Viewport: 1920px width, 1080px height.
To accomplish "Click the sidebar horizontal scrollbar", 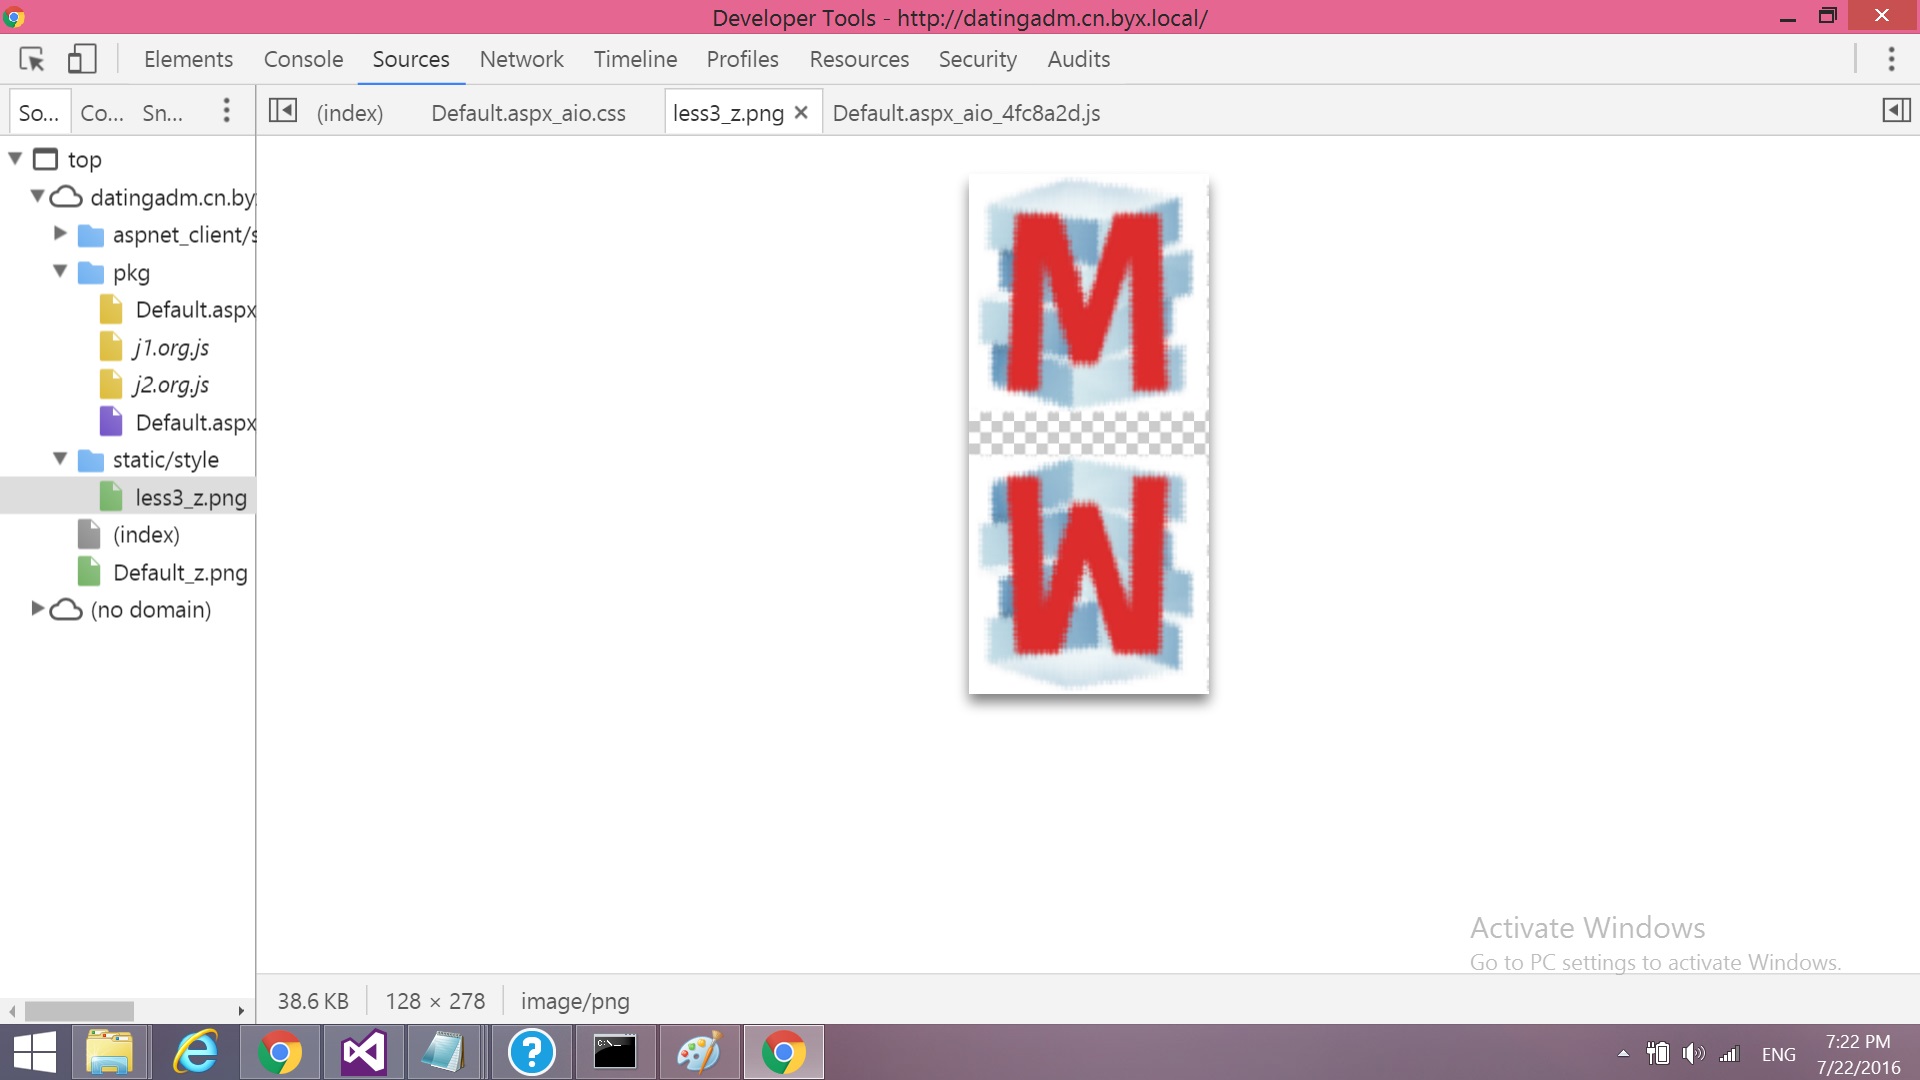I will pyautogui.click(x=80, y=1011).
